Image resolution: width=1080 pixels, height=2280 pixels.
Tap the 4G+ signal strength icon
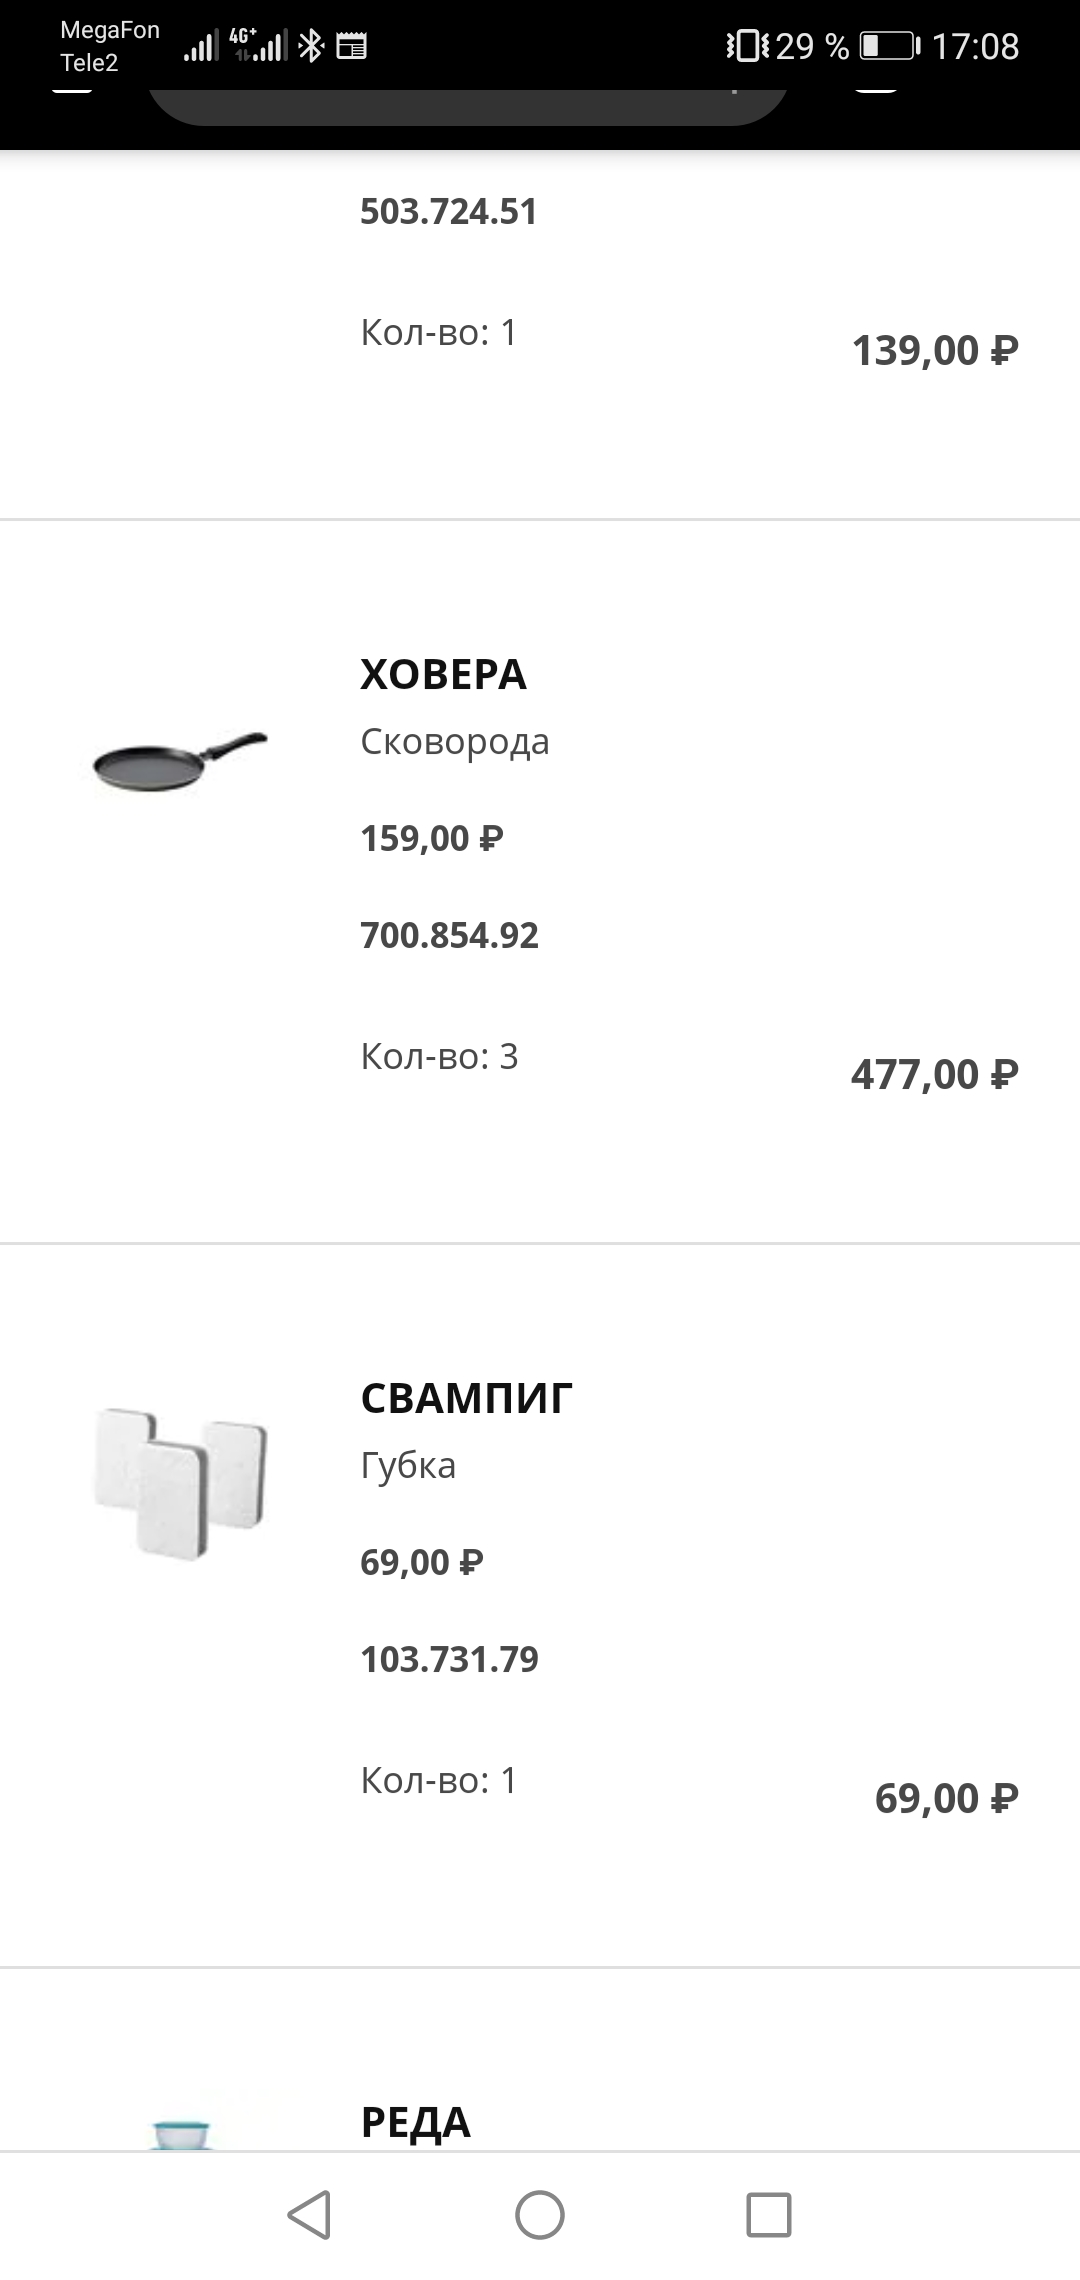click(x=260, y=45)
